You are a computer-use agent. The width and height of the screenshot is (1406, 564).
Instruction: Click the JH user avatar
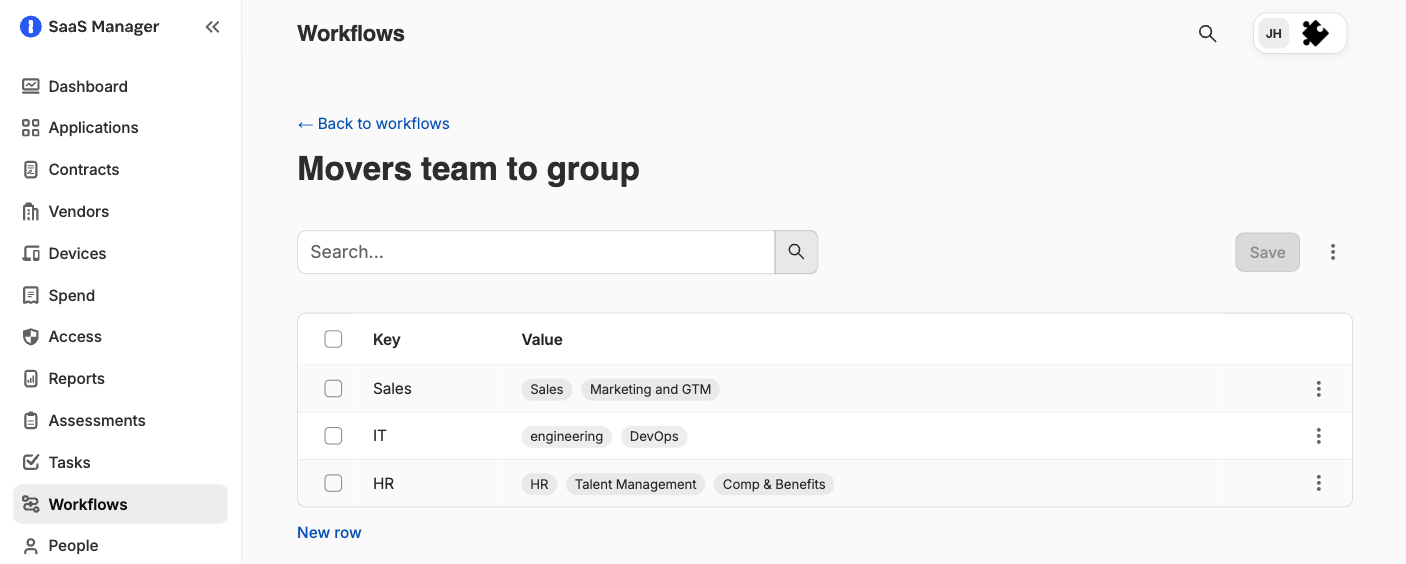tap(1274, 34)
